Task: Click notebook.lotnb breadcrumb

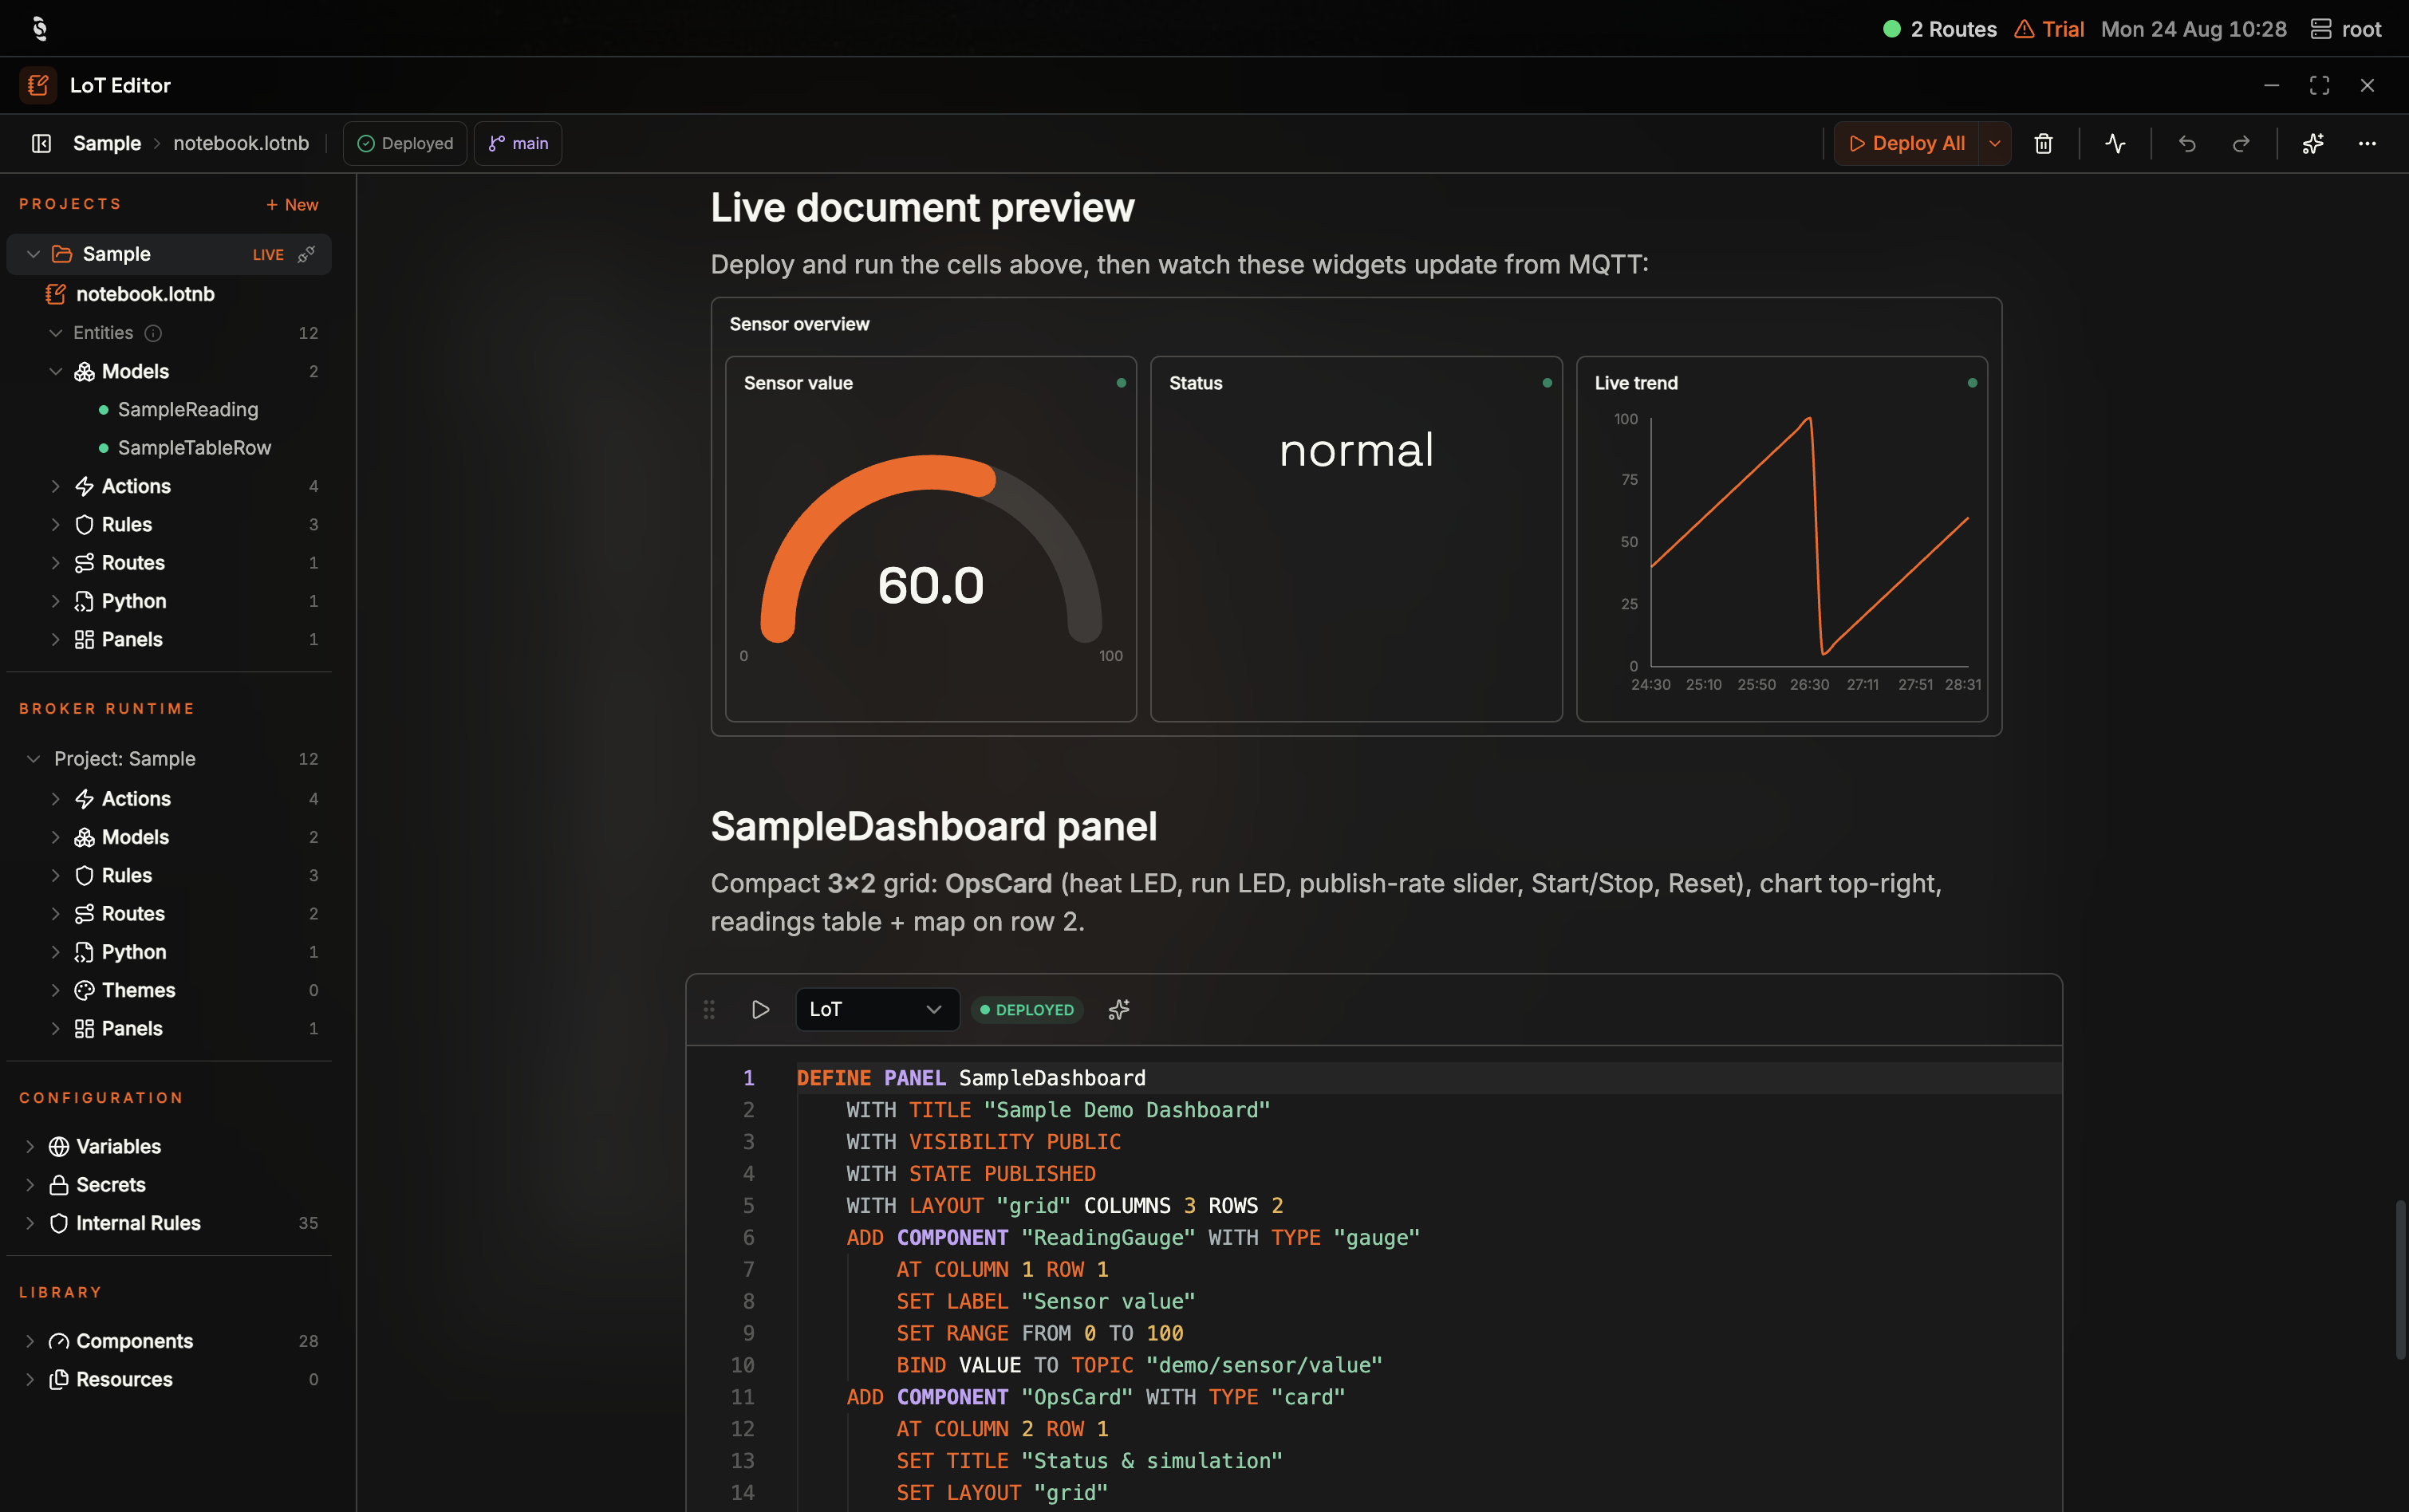Action: click(x=241, y=143)
